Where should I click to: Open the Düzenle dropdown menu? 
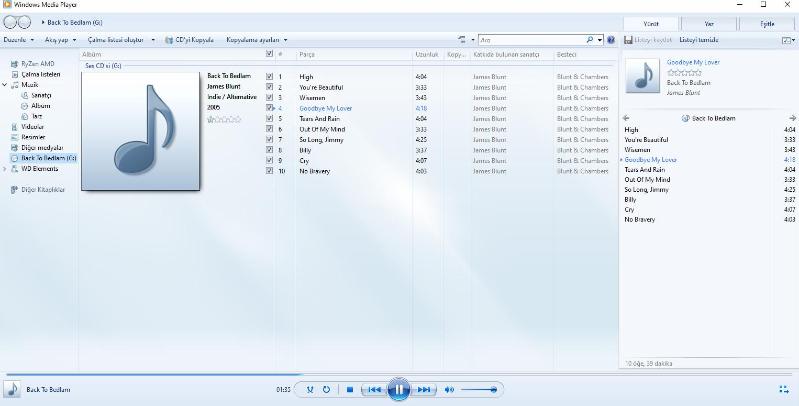19,40
